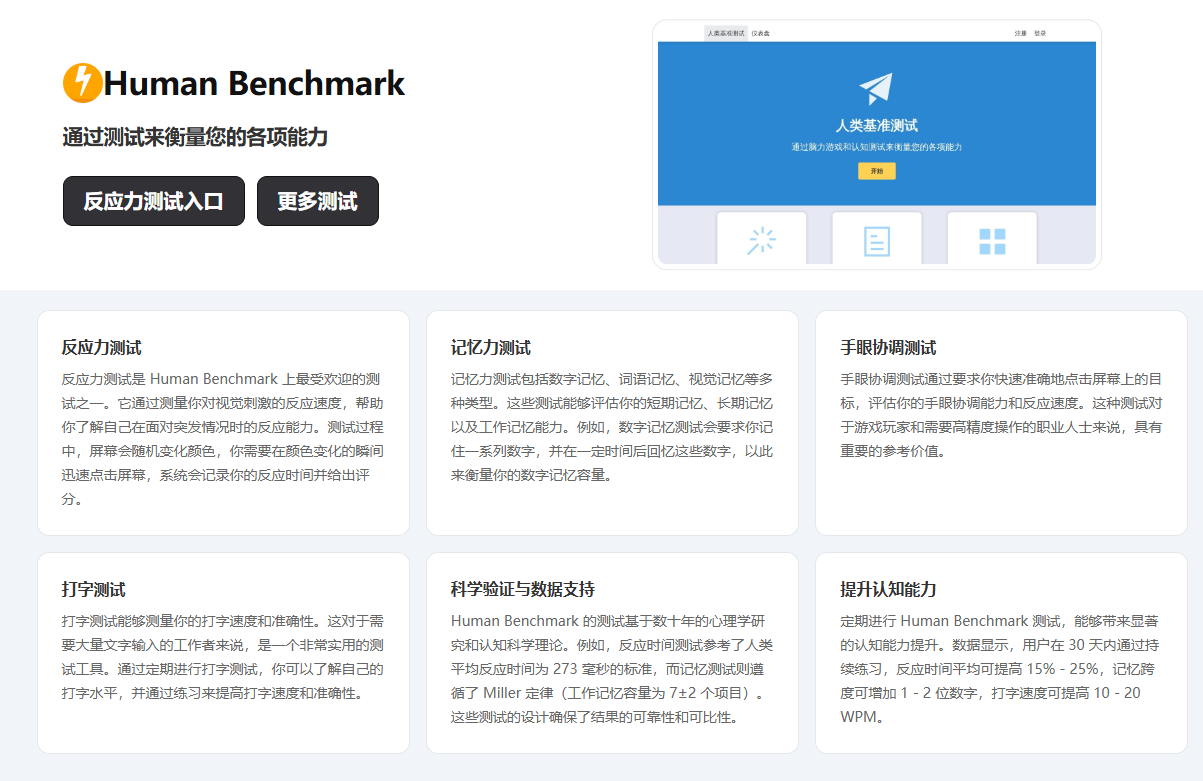
Task: Click 通过脑力游戏和认知测试 caption in preview
Action: coord(877,147)
